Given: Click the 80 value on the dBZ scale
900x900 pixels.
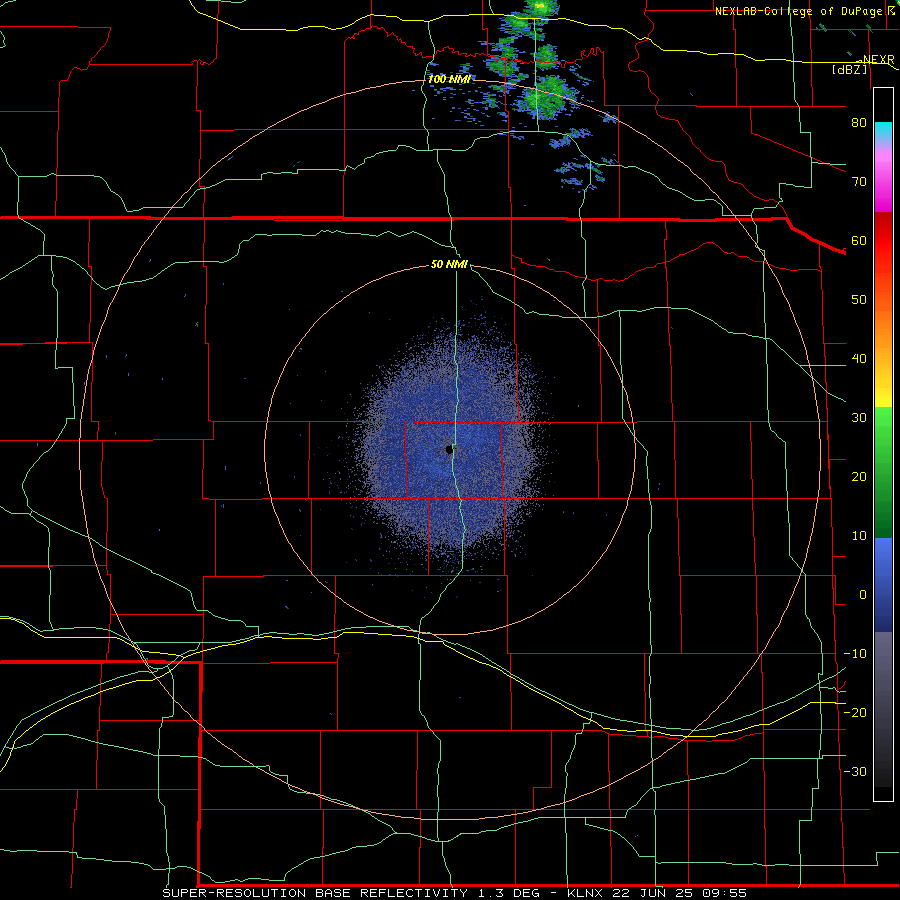Looking at the screenshot, I should tap(859, 122).
